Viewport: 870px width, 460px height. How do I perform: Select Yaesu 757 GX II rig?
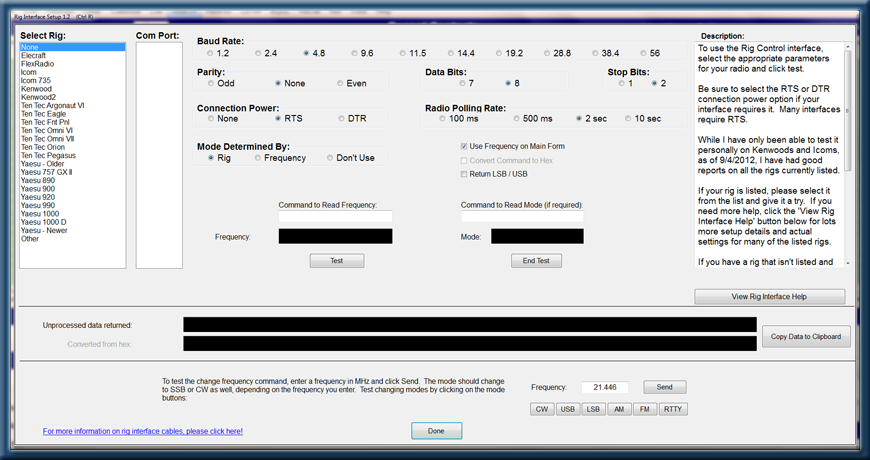click(73, 172)
